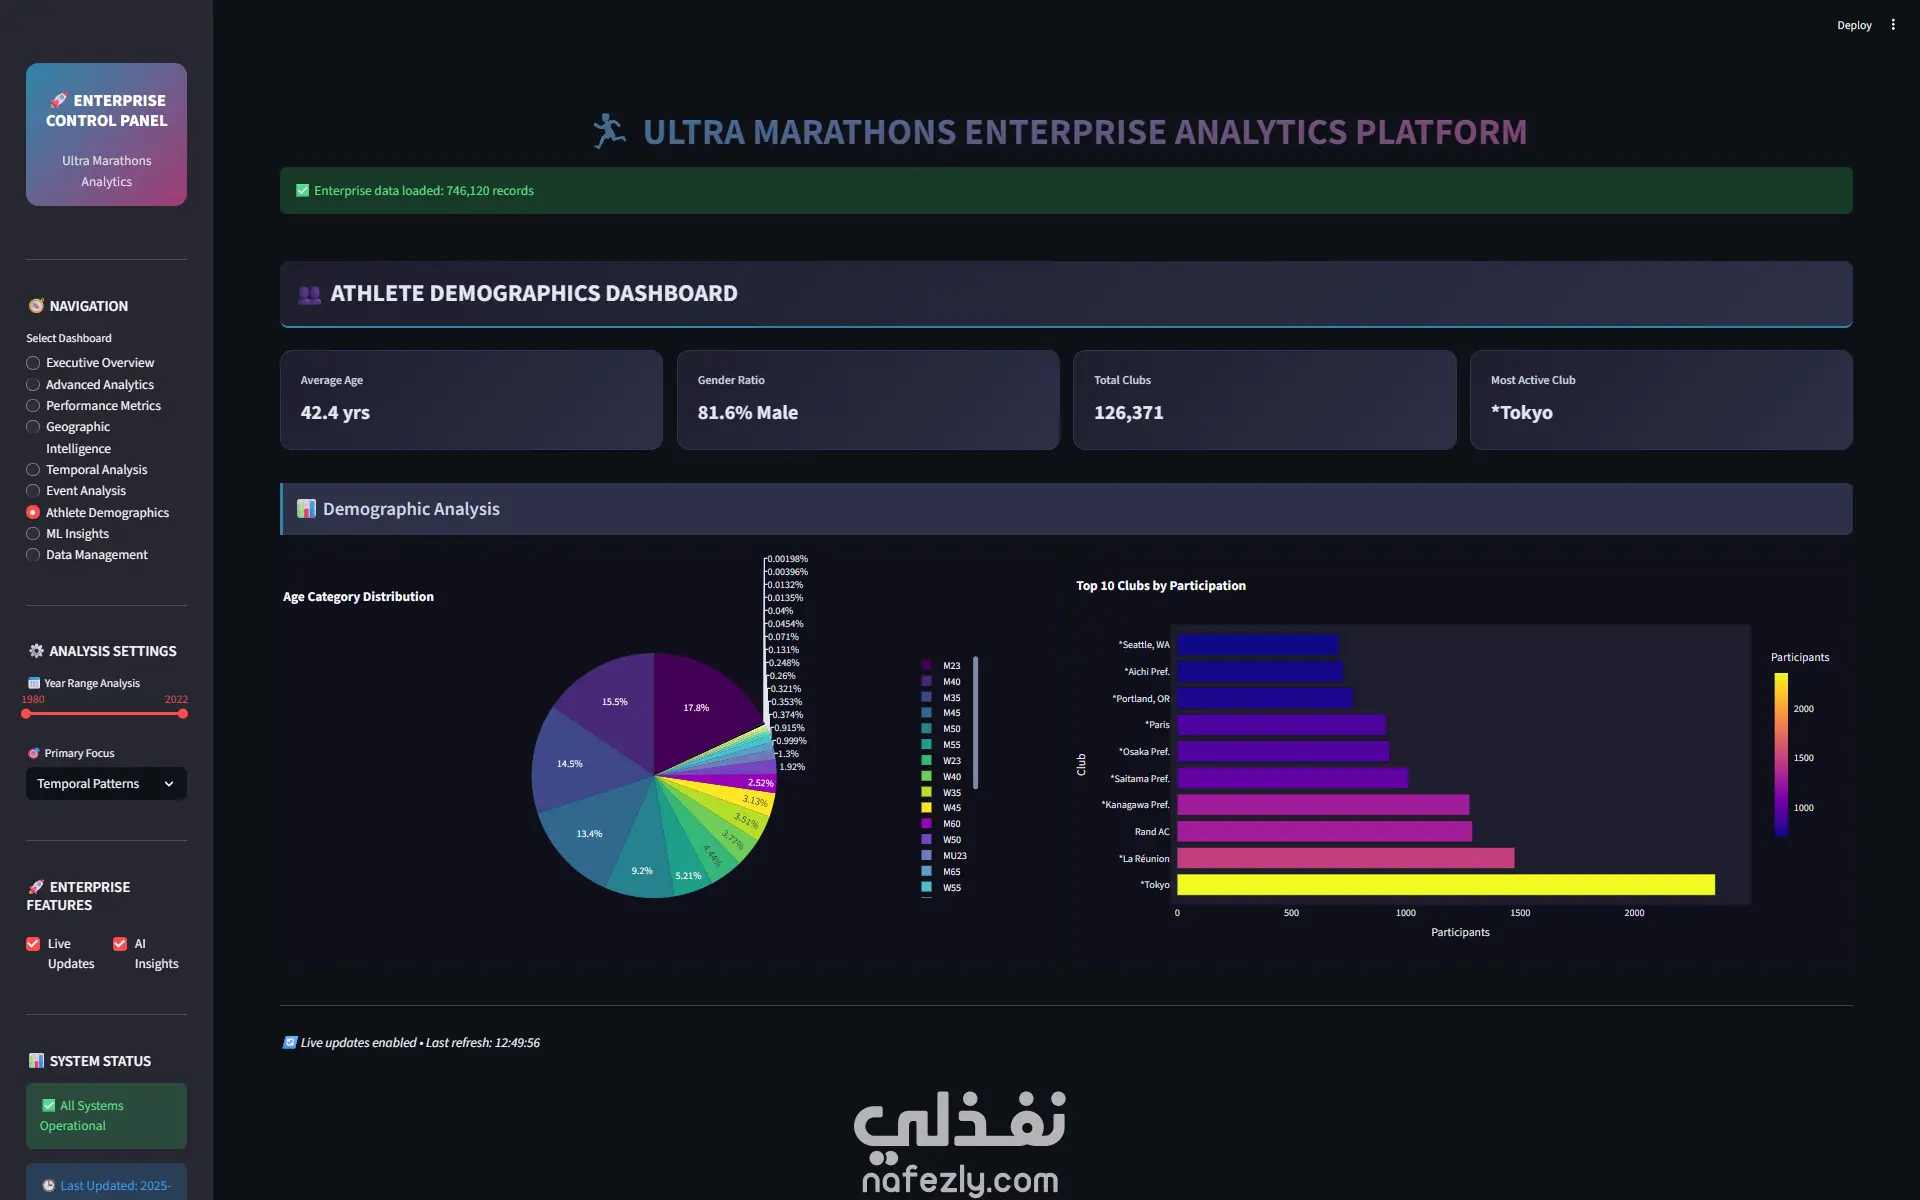Click the people icon in the Athlete Demographics header
Screen dimensions: 1920x1200
[309, 294]
